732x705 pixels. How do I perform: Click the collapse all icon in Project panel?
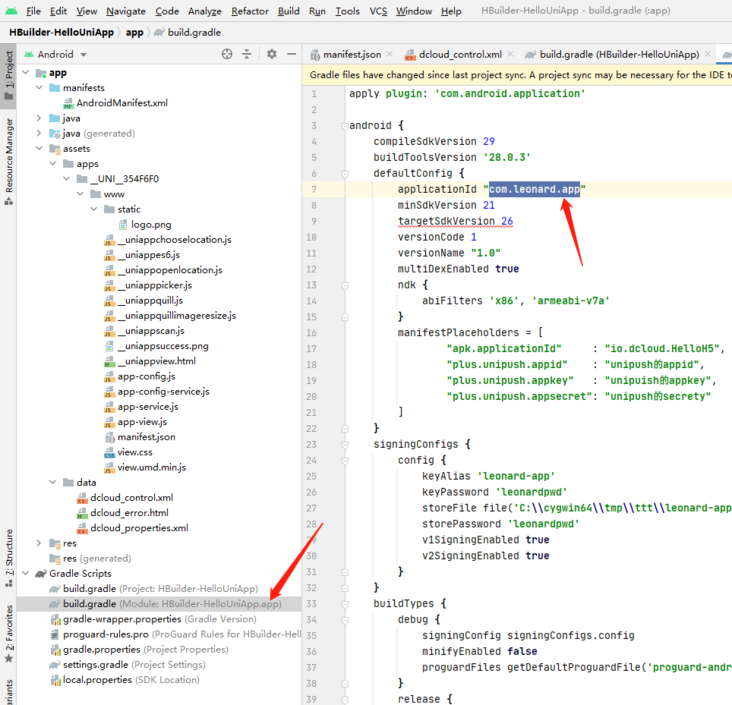click(x=247, y=54)
